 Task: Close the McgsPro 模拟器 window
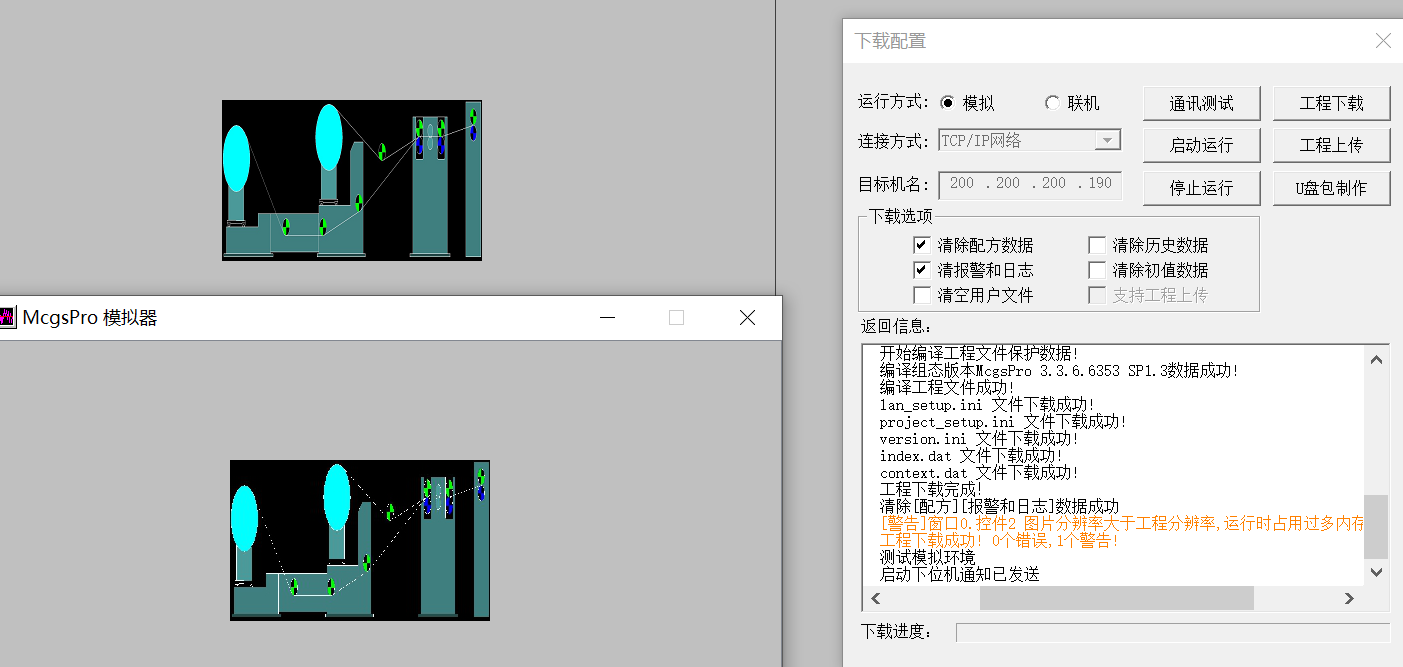[x=746, y=318]
